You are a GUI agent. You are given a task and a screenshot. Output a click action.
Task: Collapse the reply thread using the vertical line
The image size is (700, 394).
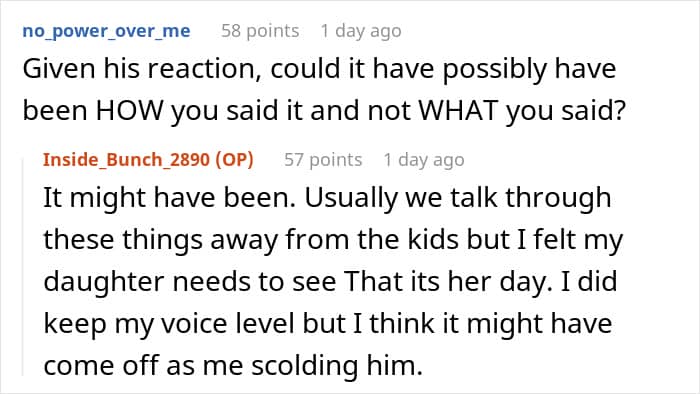coord(23,267)
